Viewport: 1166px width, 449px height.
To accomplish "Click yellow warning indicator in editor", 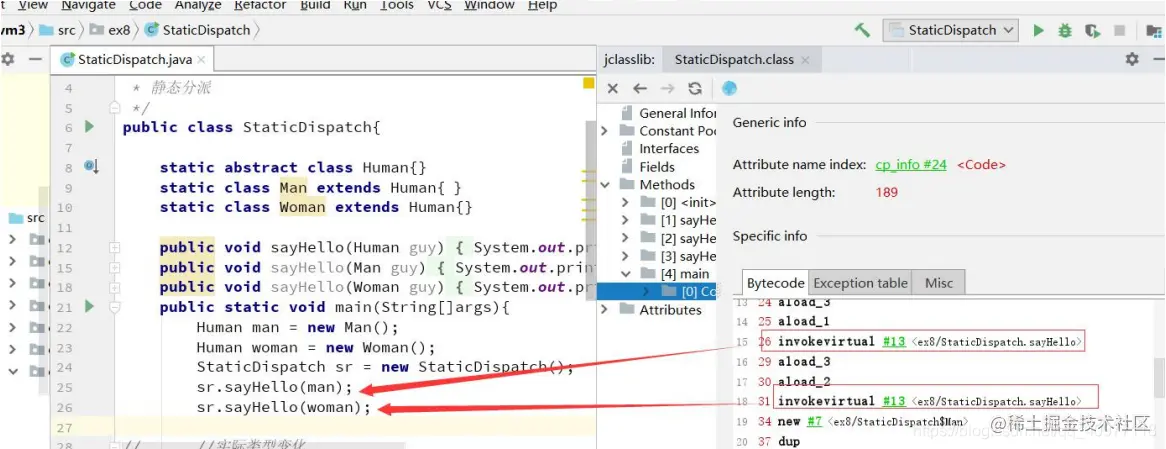I will pos(588,83).
